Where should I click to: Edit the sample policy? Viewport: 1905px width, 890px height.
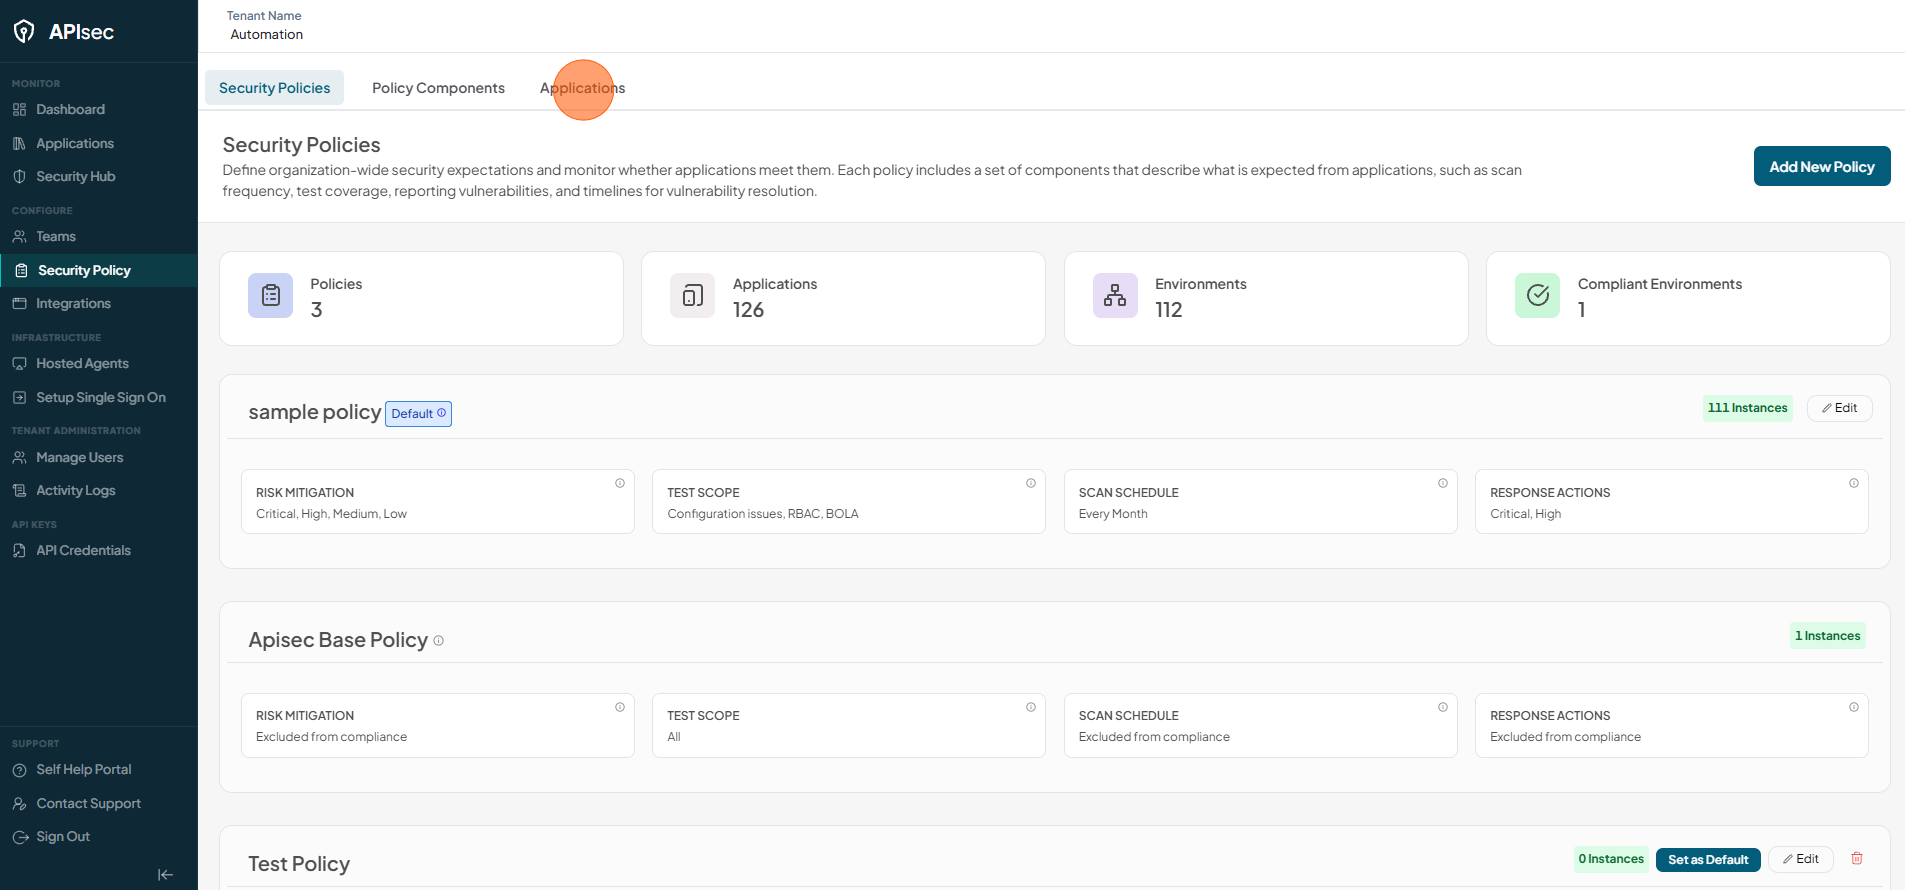(x=1839, y=408)
